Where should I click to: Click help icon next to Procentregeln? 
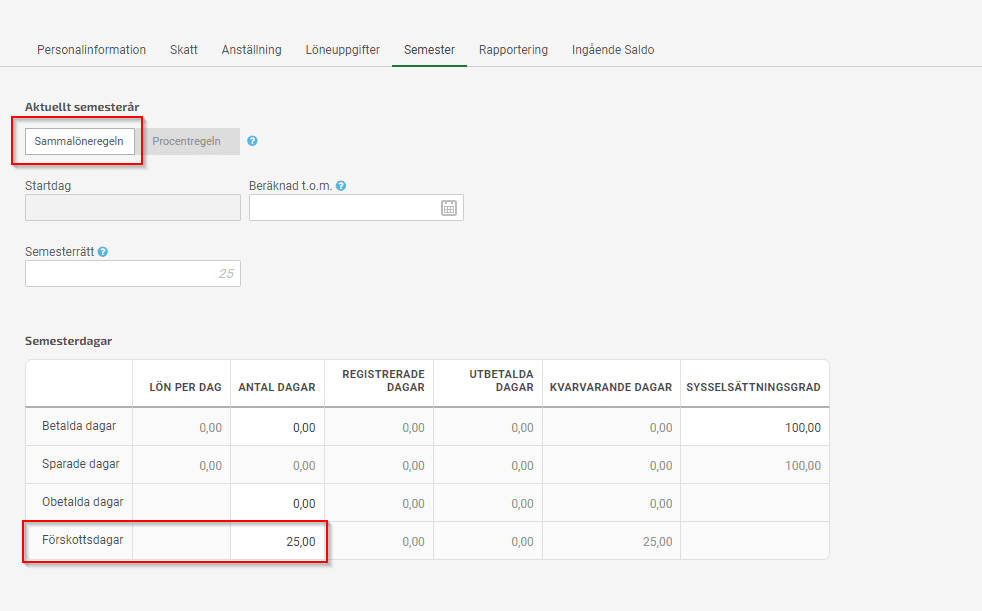tap(252, 141)
